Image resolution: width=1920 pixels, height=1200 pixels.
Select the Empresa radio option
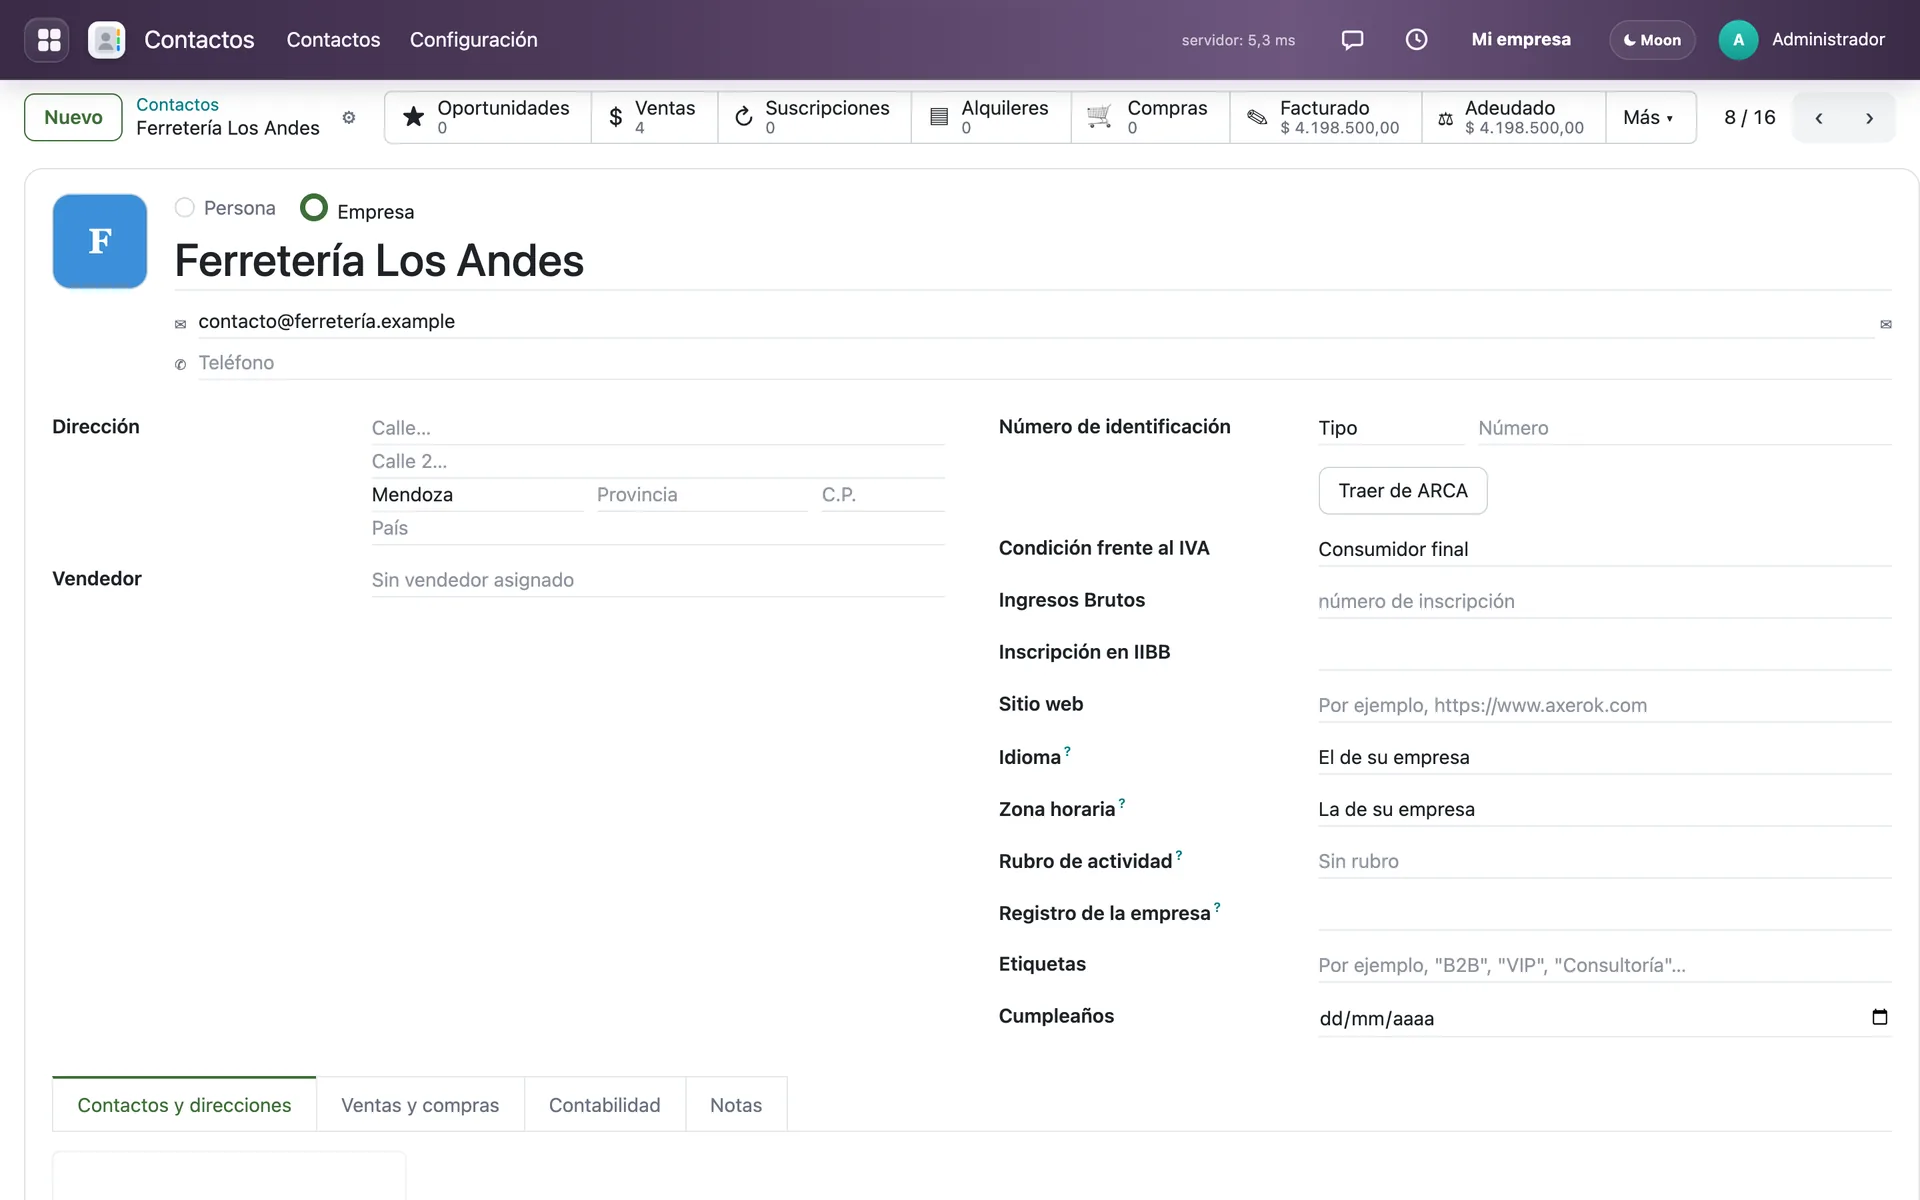pos(314,207)
